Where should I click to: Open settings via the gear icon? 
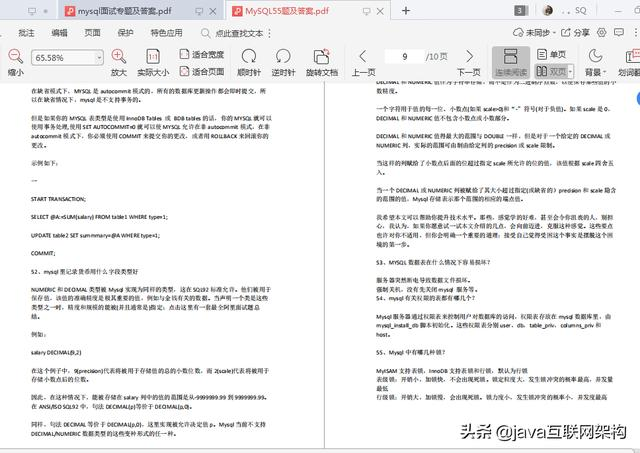(602, 32)
